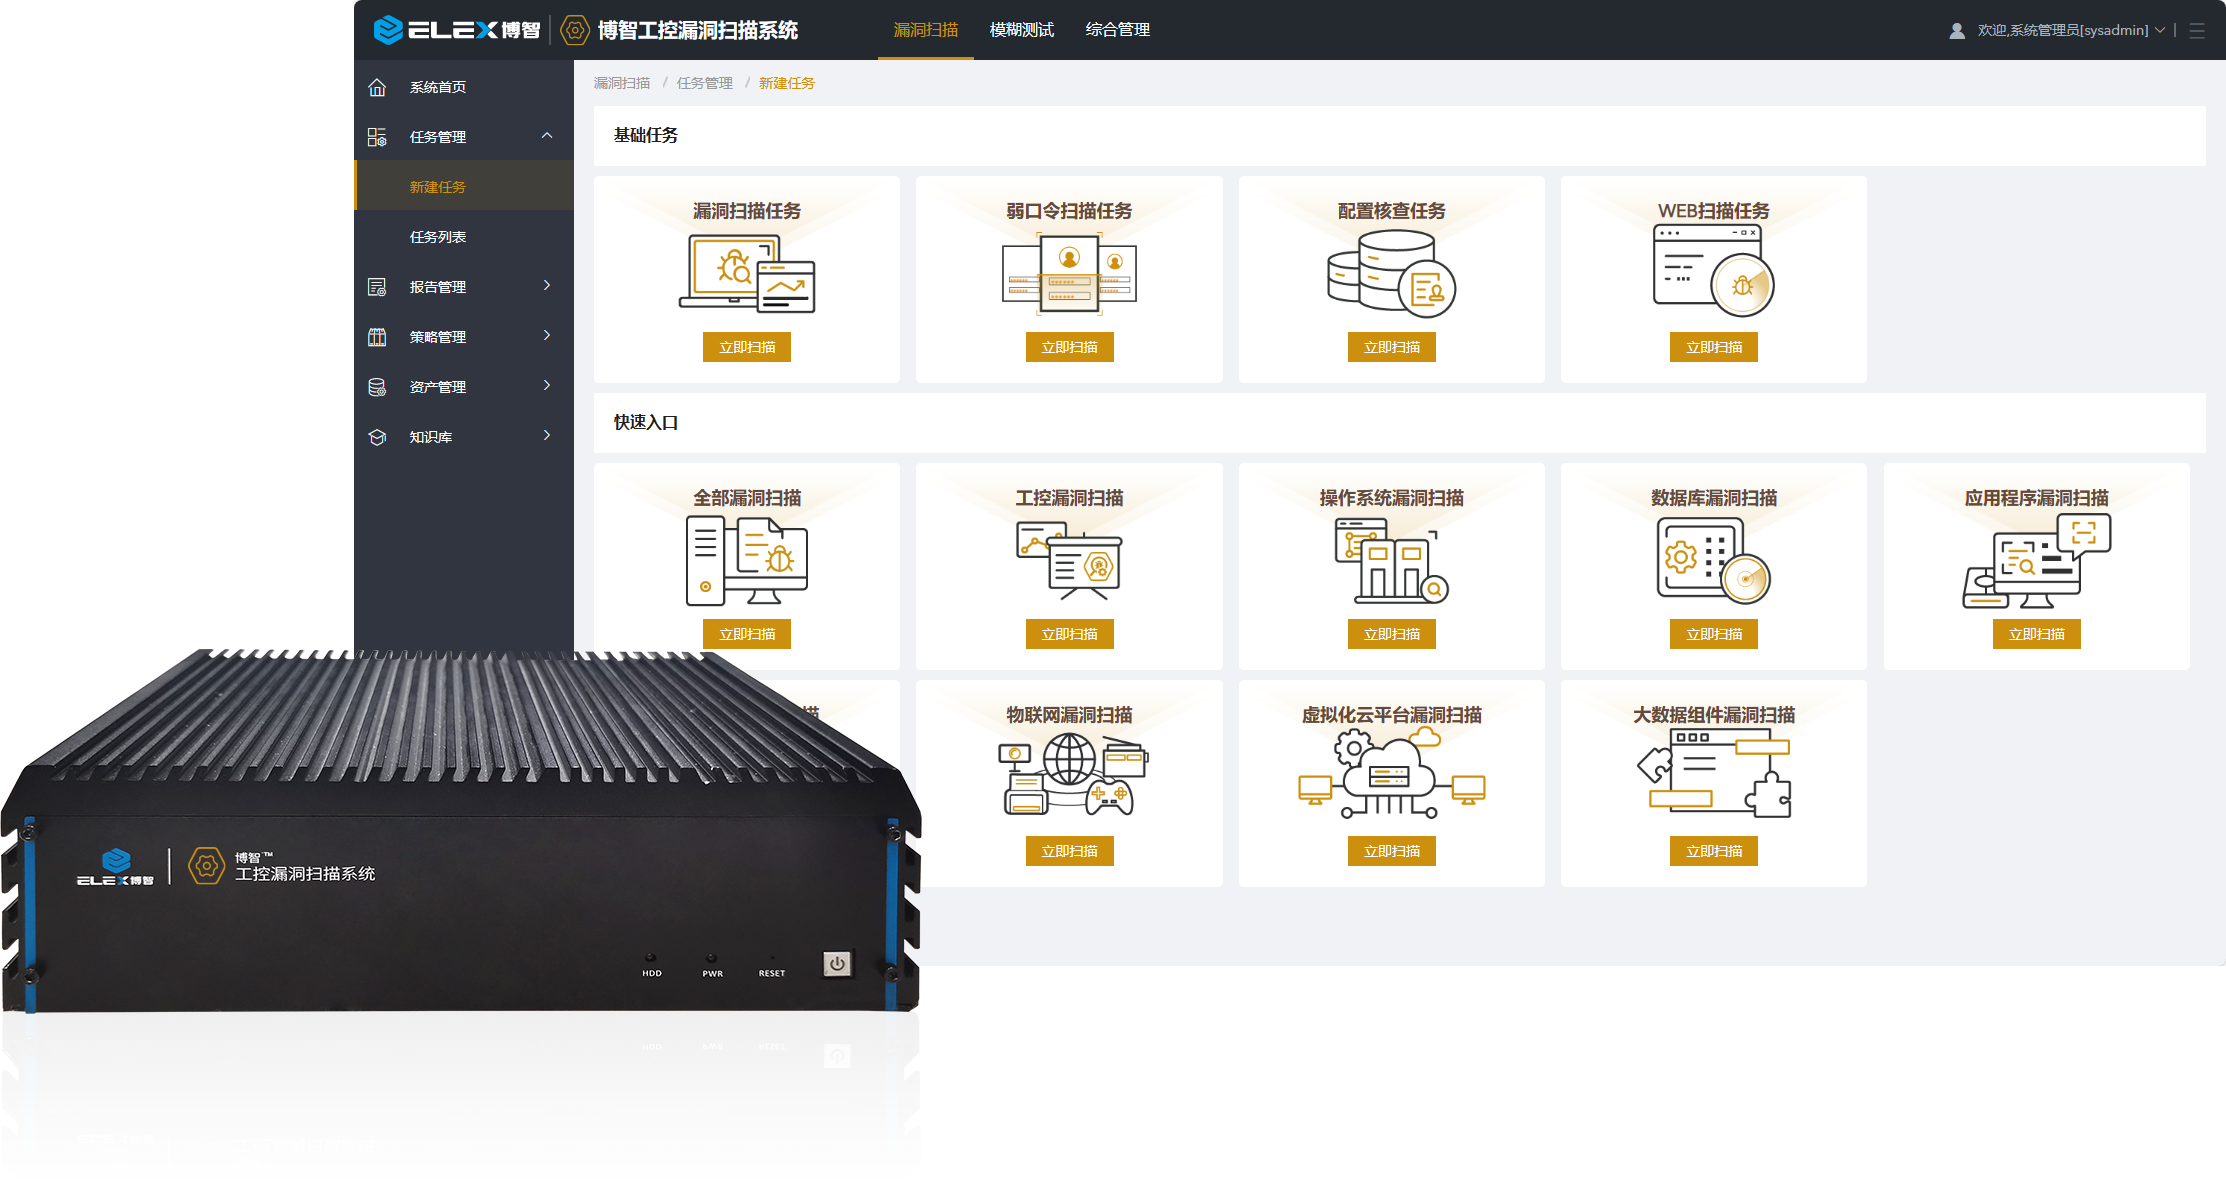Click 立即扫描 under 全部漏洞扫描

click(747, 634)
